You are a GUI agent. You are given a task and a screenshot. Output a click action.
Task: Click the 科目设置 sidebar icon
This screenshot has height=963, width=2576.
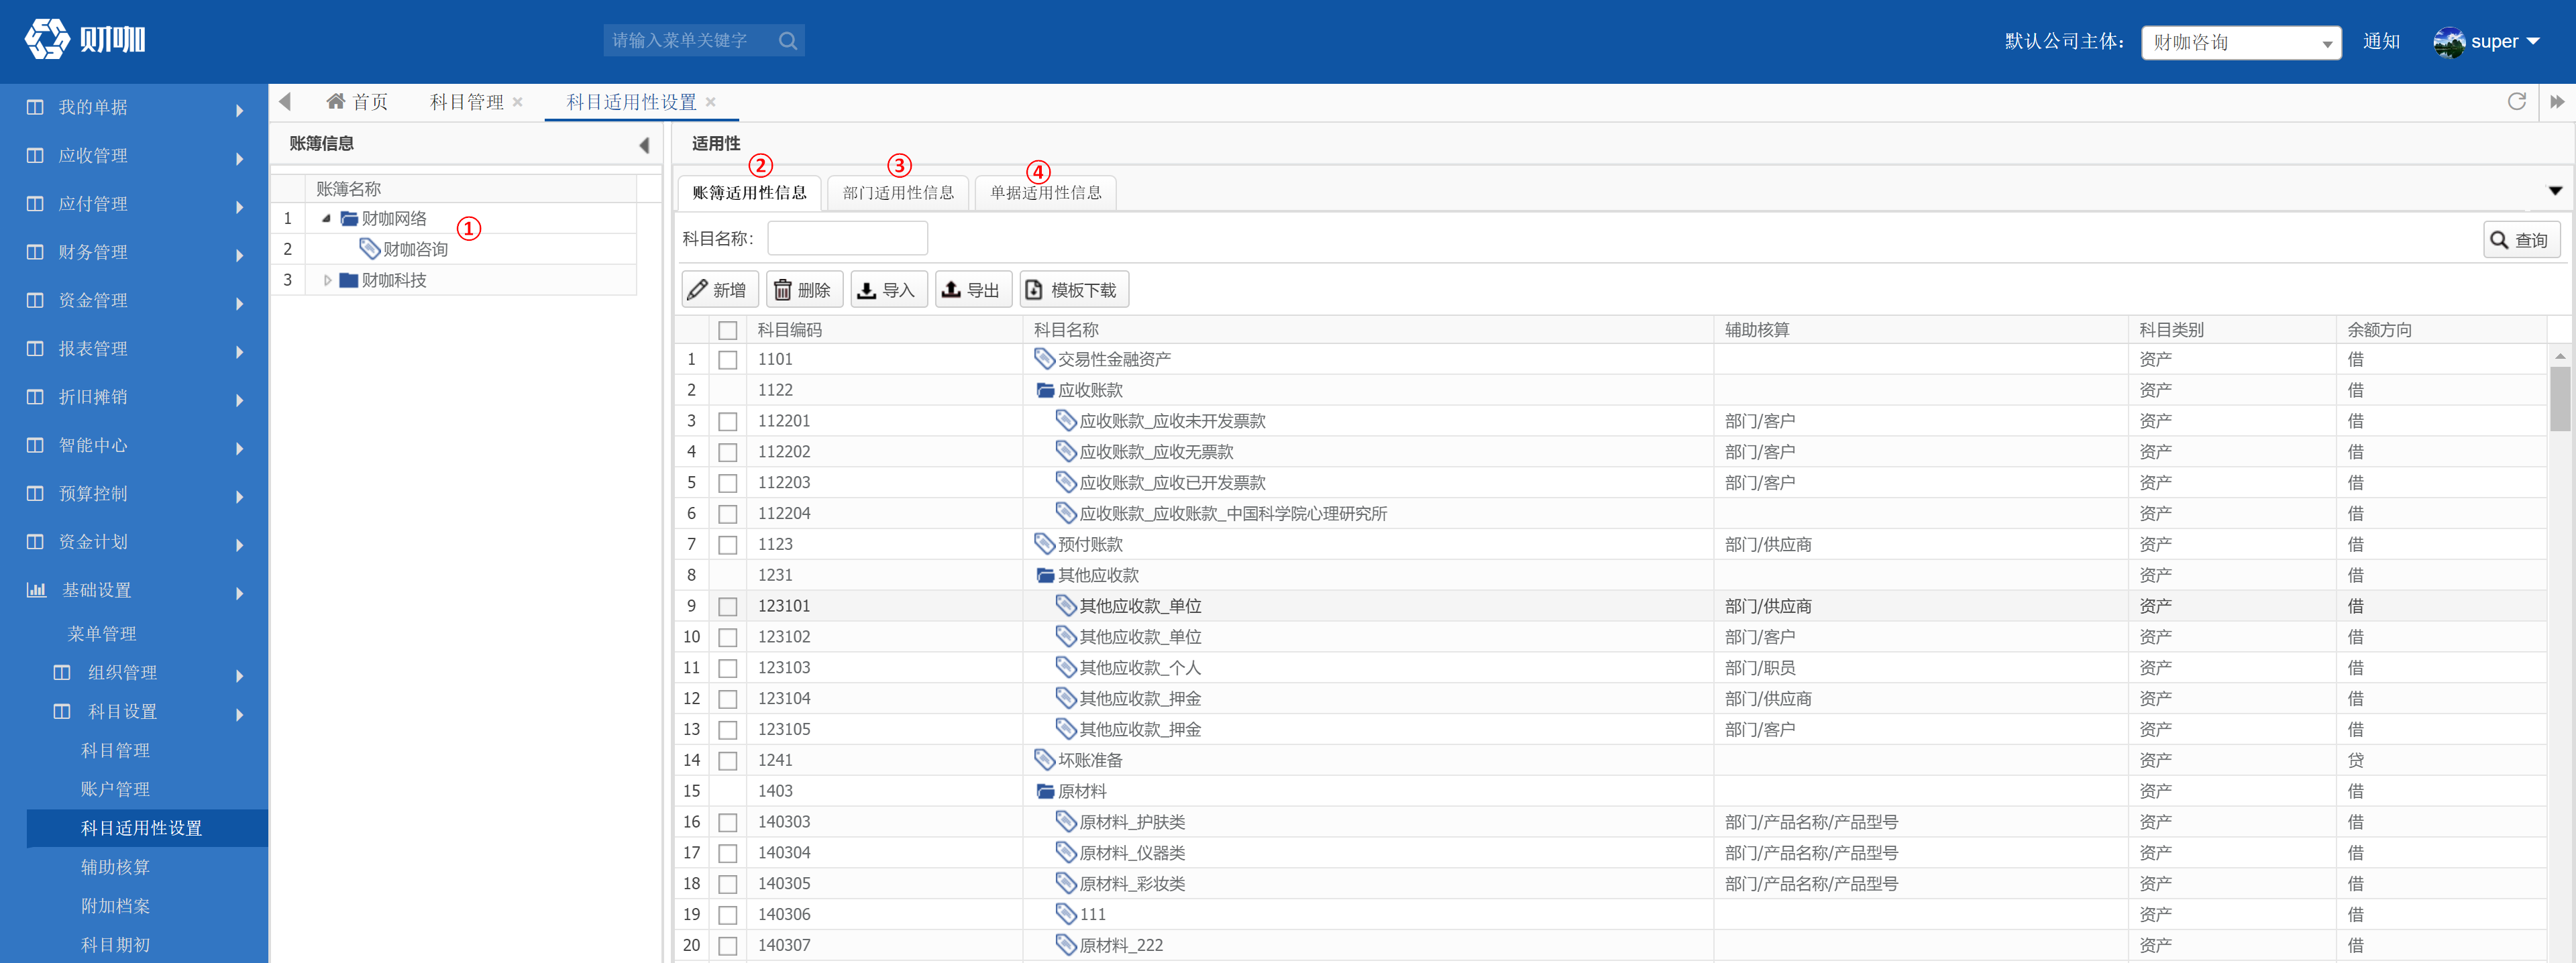[x=62, y=712]
